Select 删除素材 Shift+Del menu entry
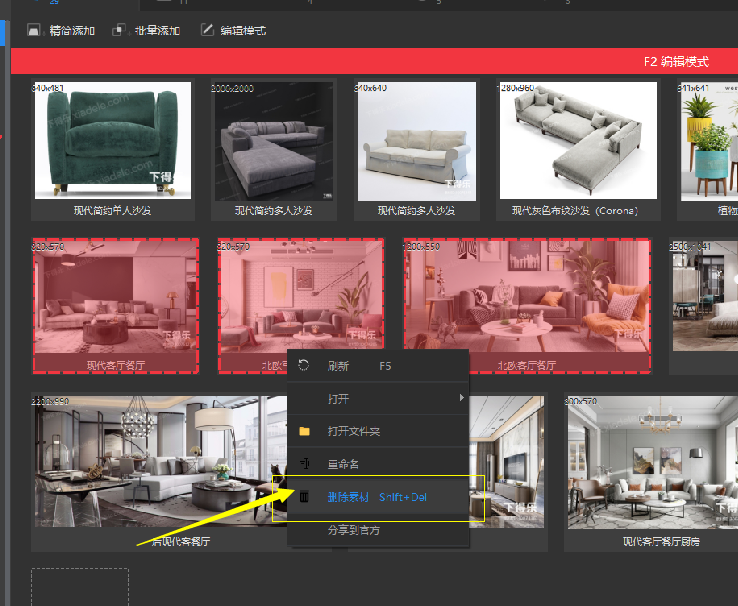The height and width of the screenshot is (606, 738). [x=380, y=497]
